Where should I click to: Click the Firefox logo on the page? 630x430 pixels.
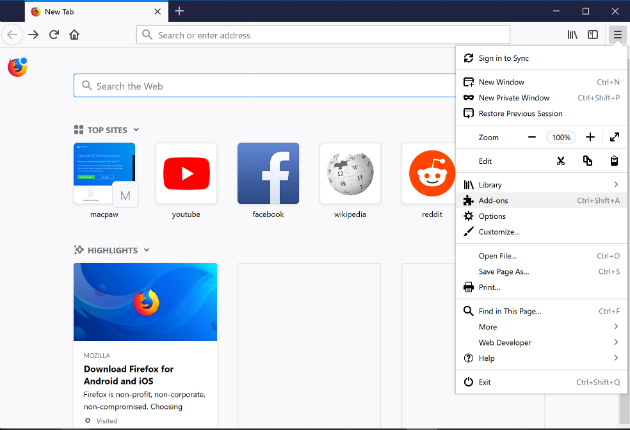17,67
